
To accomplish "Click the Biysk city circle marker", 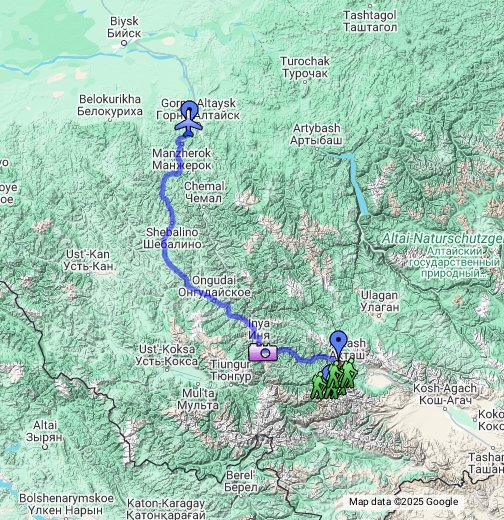I will [124, 43].
